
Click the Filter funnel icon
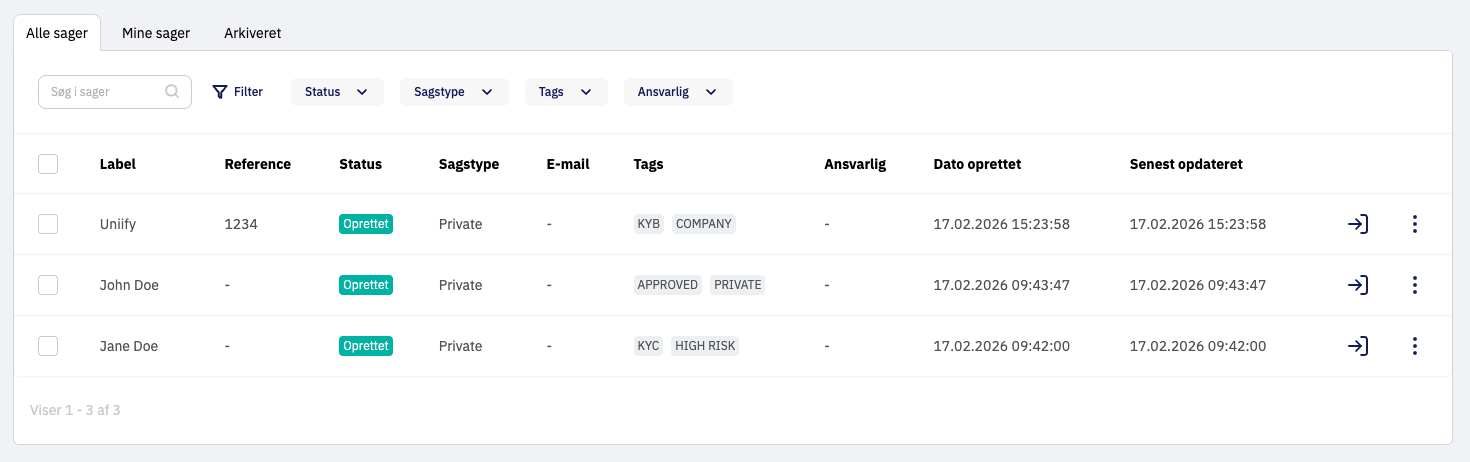click(x=220, y=92)
